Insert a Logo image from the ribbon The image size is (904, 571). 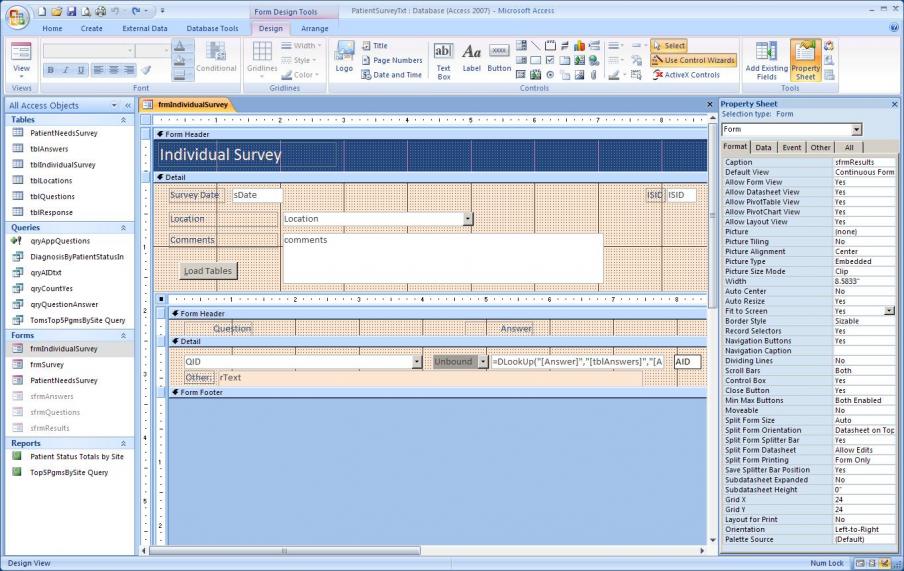[344, 57]
